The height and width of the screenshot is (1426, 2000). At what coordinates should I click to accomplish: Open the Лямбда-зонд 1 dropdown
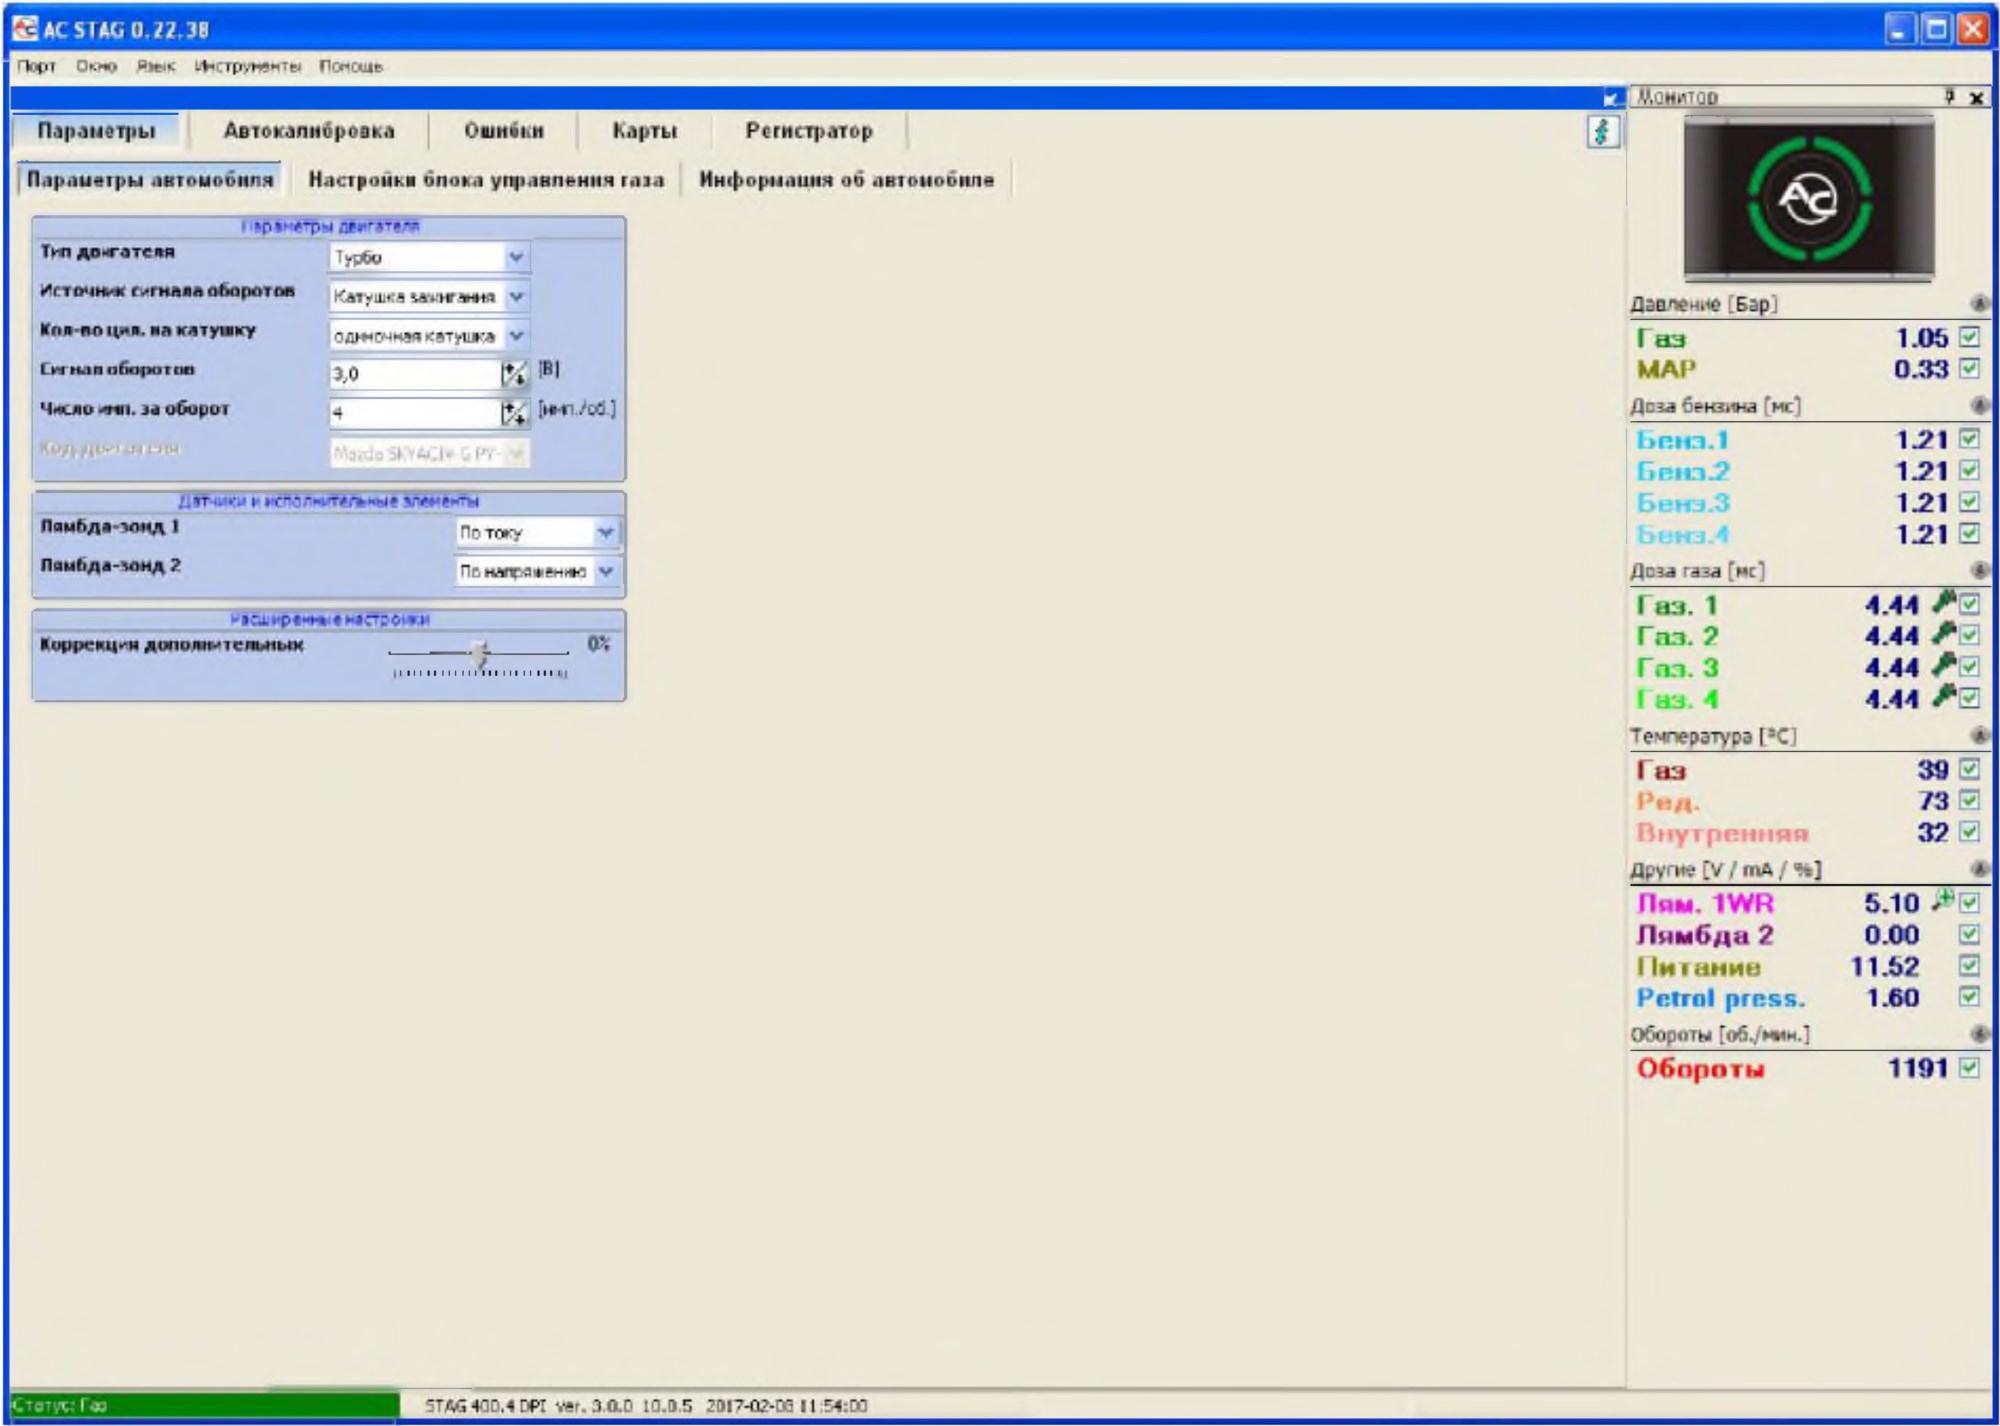pyautogui.click(x=605, y=532)
